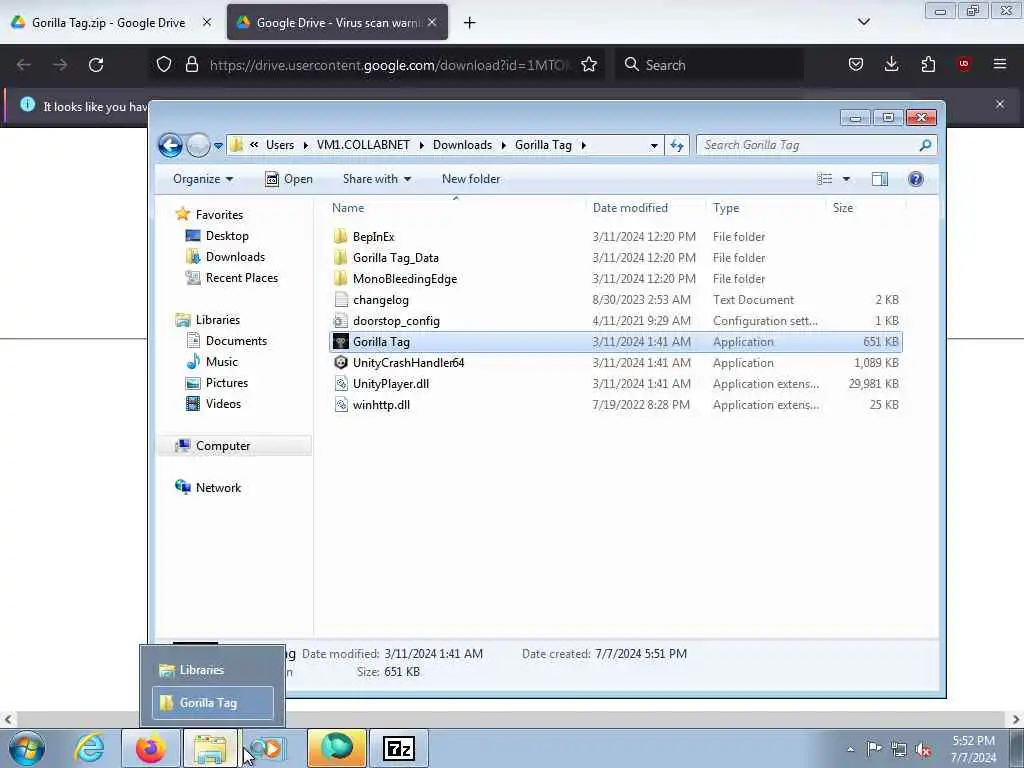Open Firefox application menu
This screenshot has height=768, width=1024.
click(1000, 64)
